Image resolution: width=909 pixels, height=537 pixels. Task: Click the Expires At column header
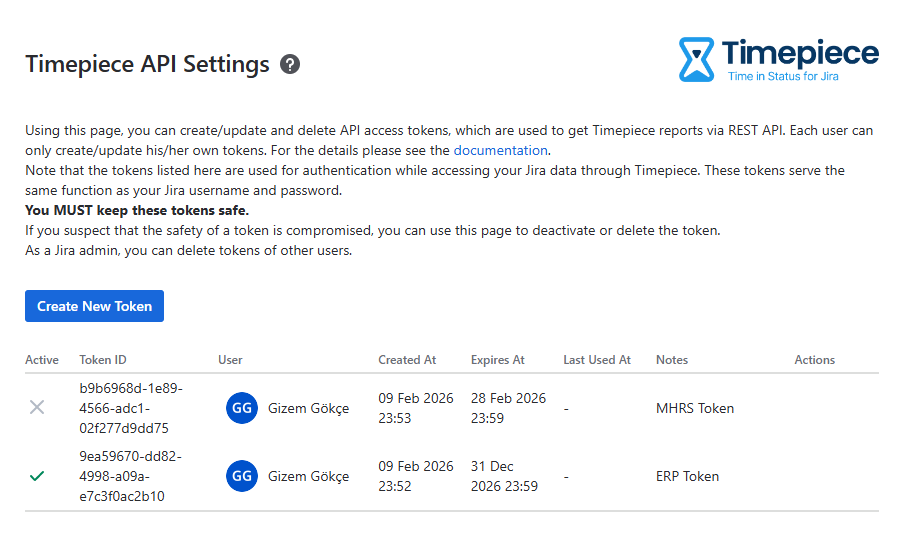tap(498, 360)
